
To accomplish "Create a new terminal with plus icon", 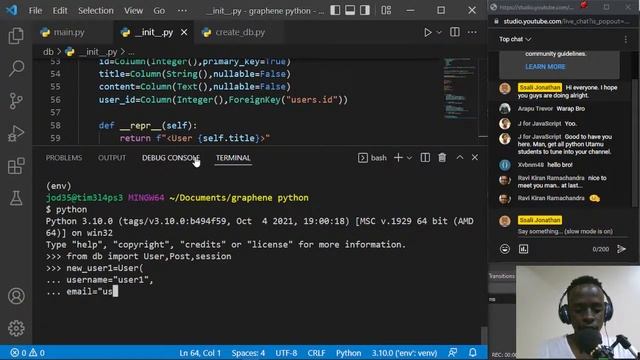I will tap(398, 158).
